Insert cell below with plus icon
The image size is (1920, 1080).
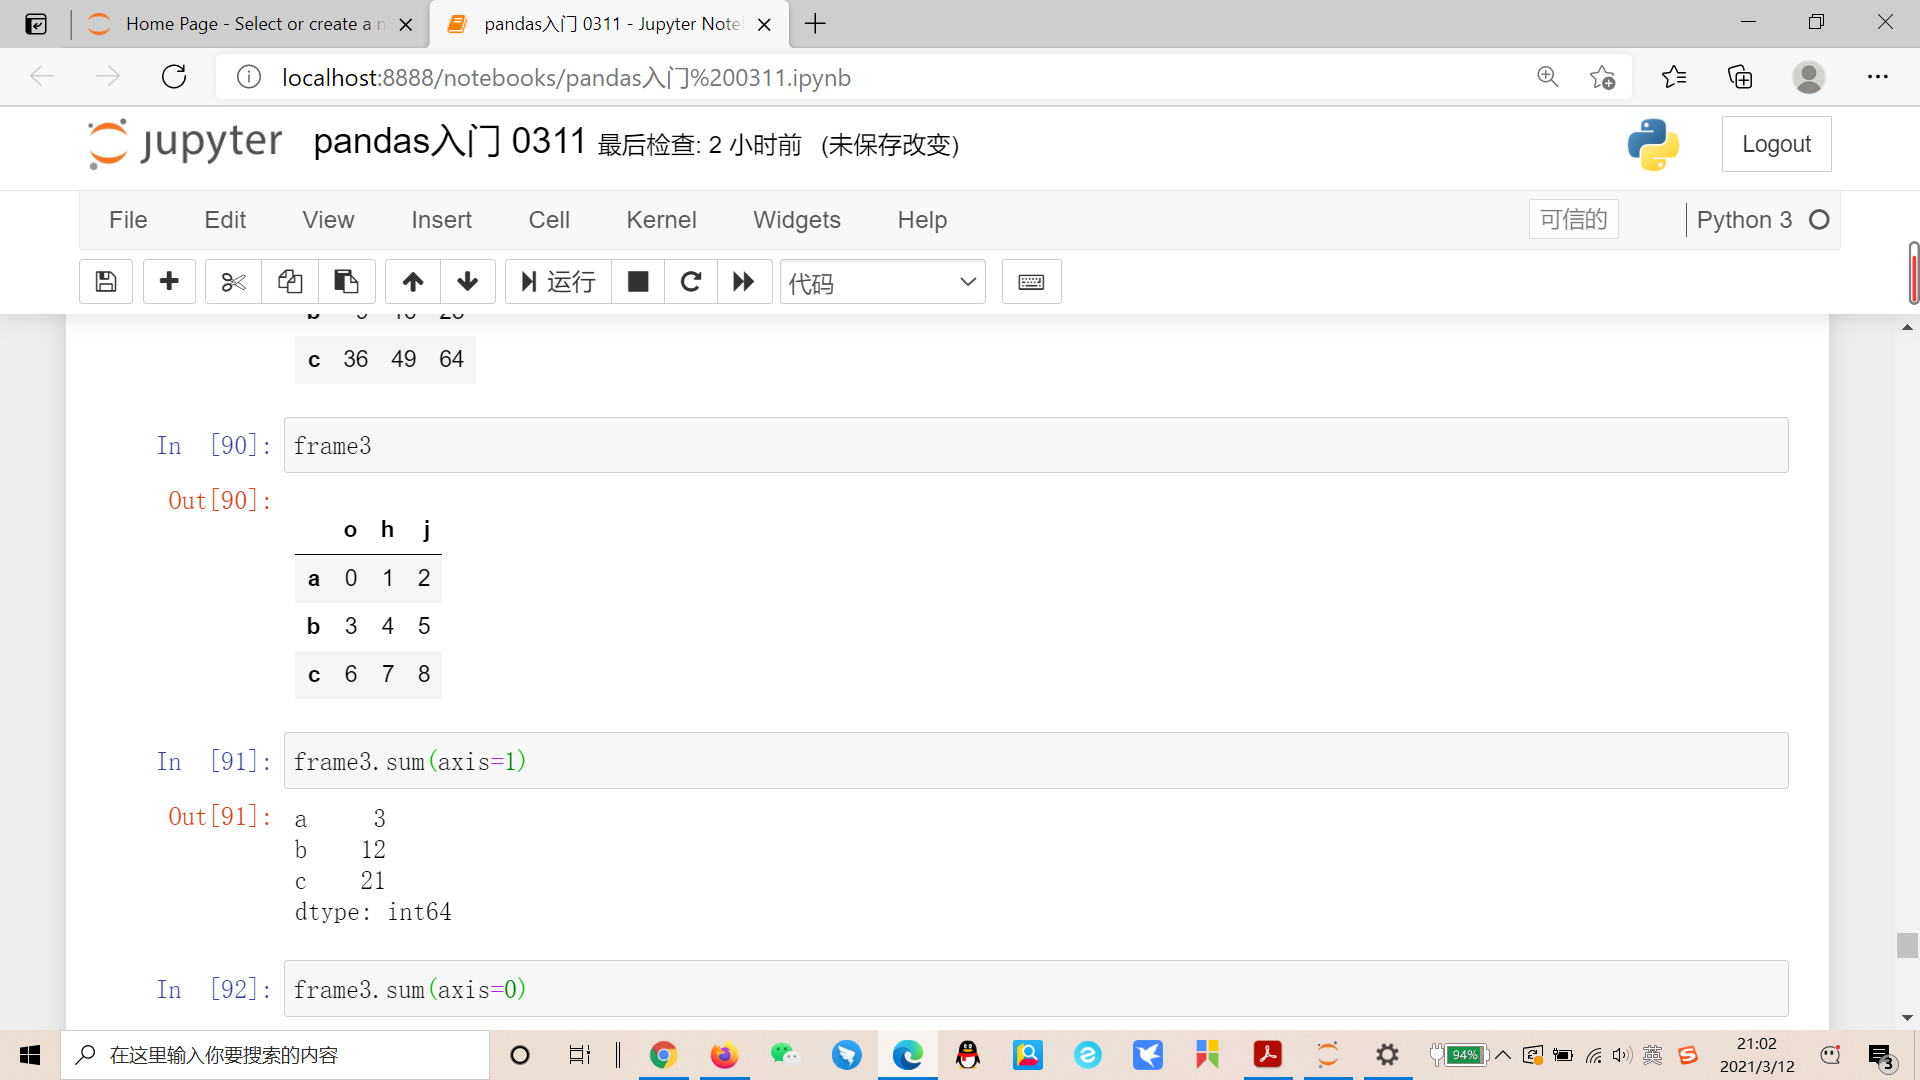[x=169, y=282]
